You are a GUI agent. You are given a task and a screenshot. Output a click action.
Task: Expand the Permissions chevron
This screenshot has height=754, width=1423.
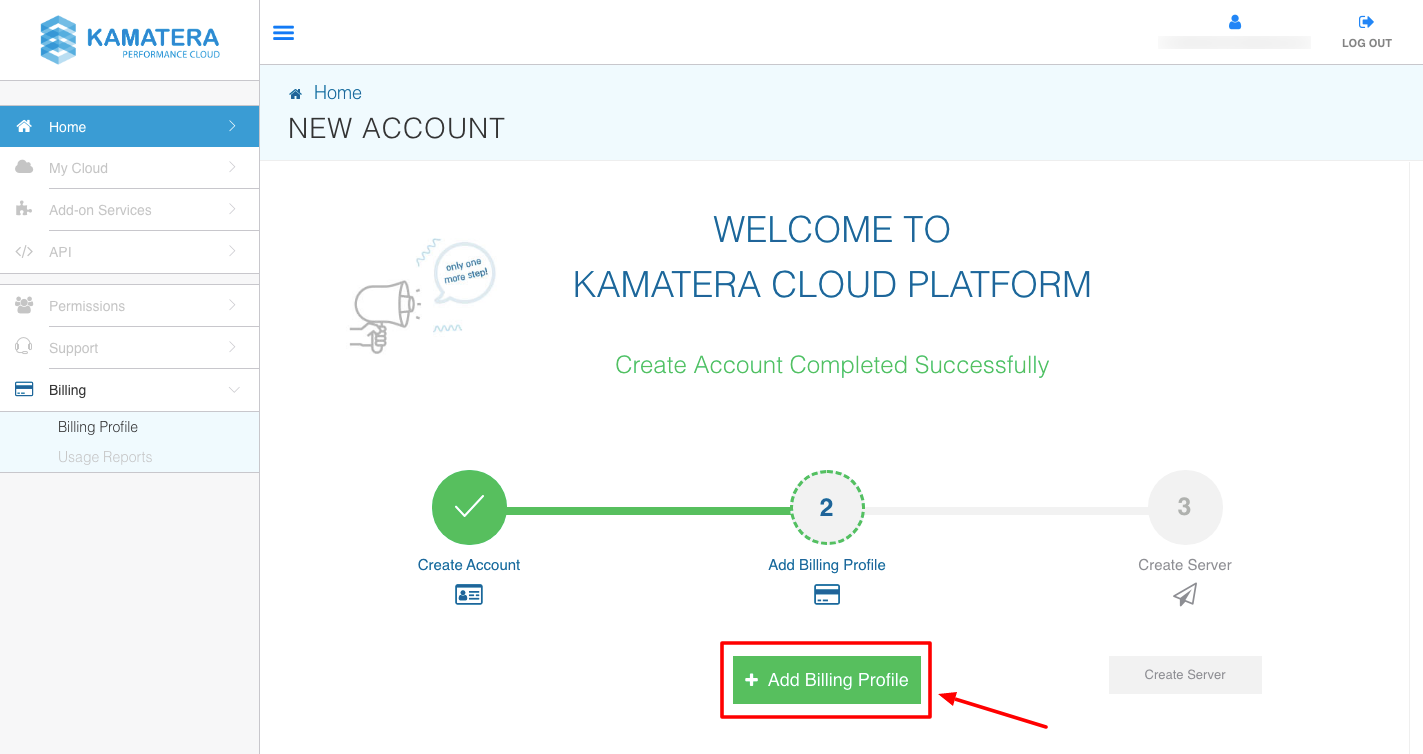click(x=232, y=305)
